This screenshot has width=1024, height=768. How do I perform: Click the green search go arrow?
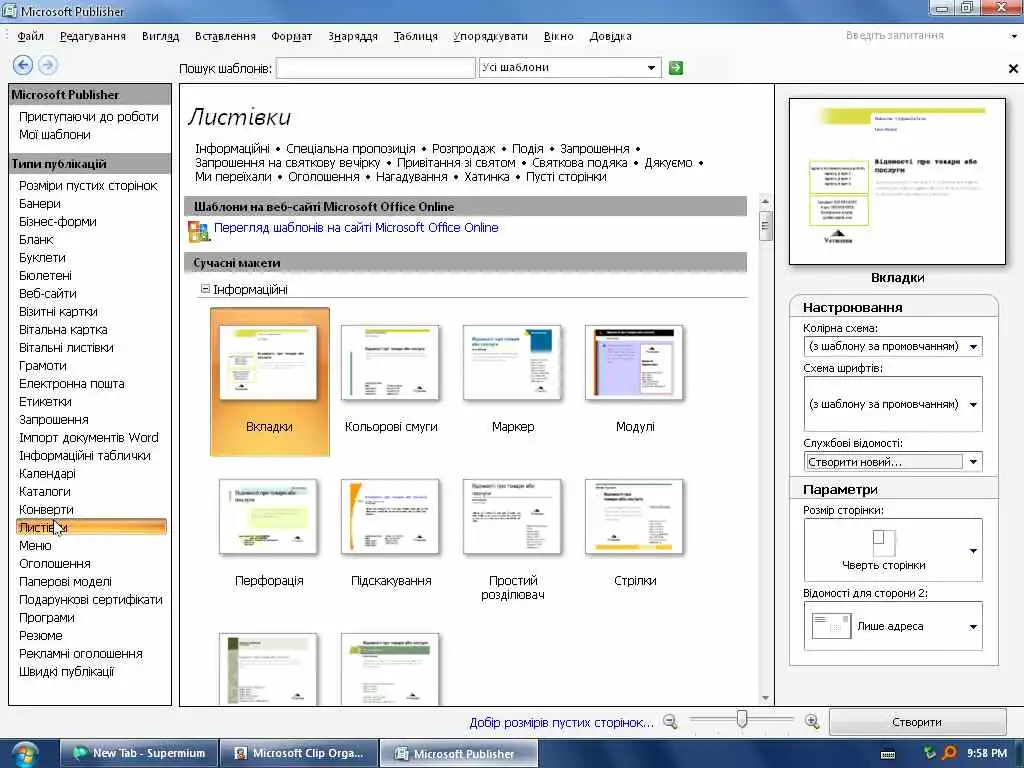coord(676,68)
